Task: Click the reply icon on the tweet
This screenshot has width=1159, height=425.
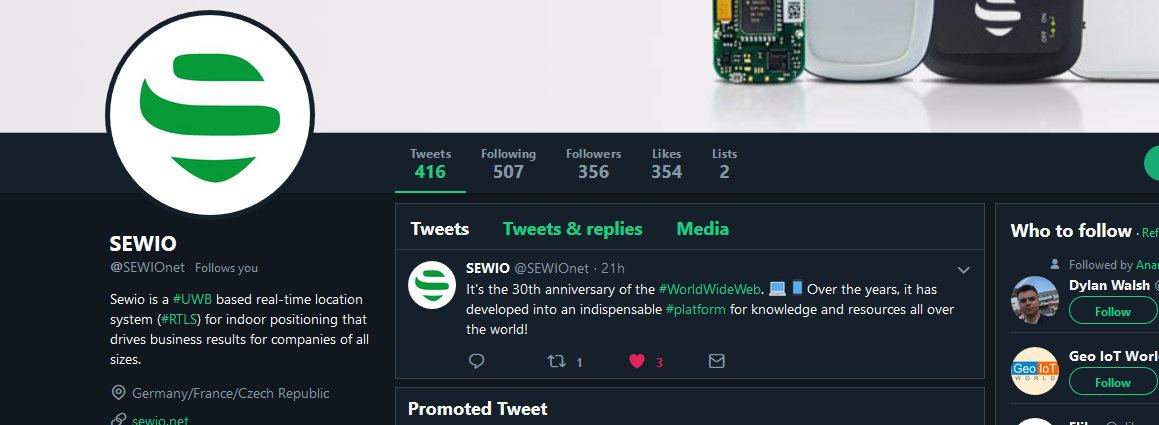Action: coord(477,361)
